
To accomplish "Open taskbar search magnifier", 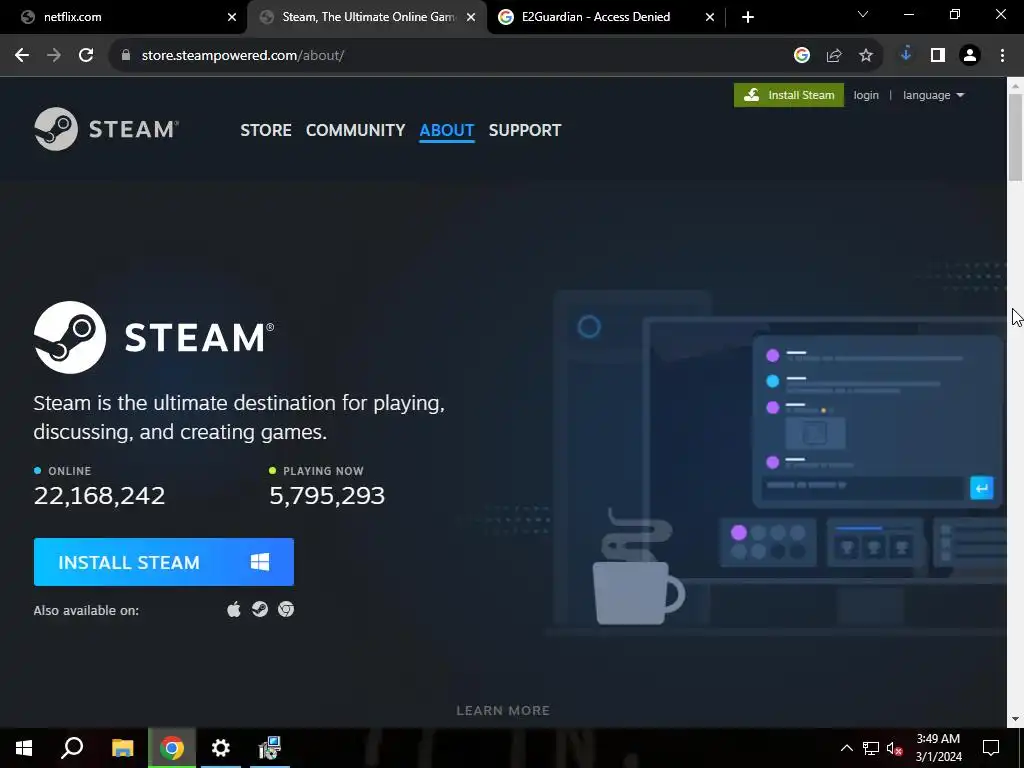I will click(72, 748).
